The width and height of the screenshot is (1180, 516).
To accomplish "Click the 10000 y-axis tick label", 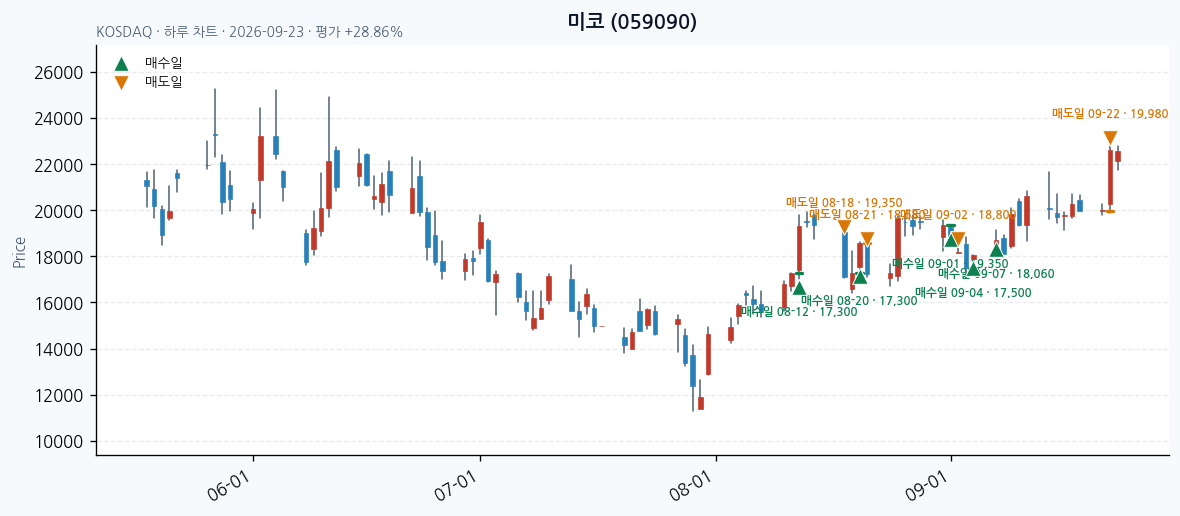I will tap(57, 442).
